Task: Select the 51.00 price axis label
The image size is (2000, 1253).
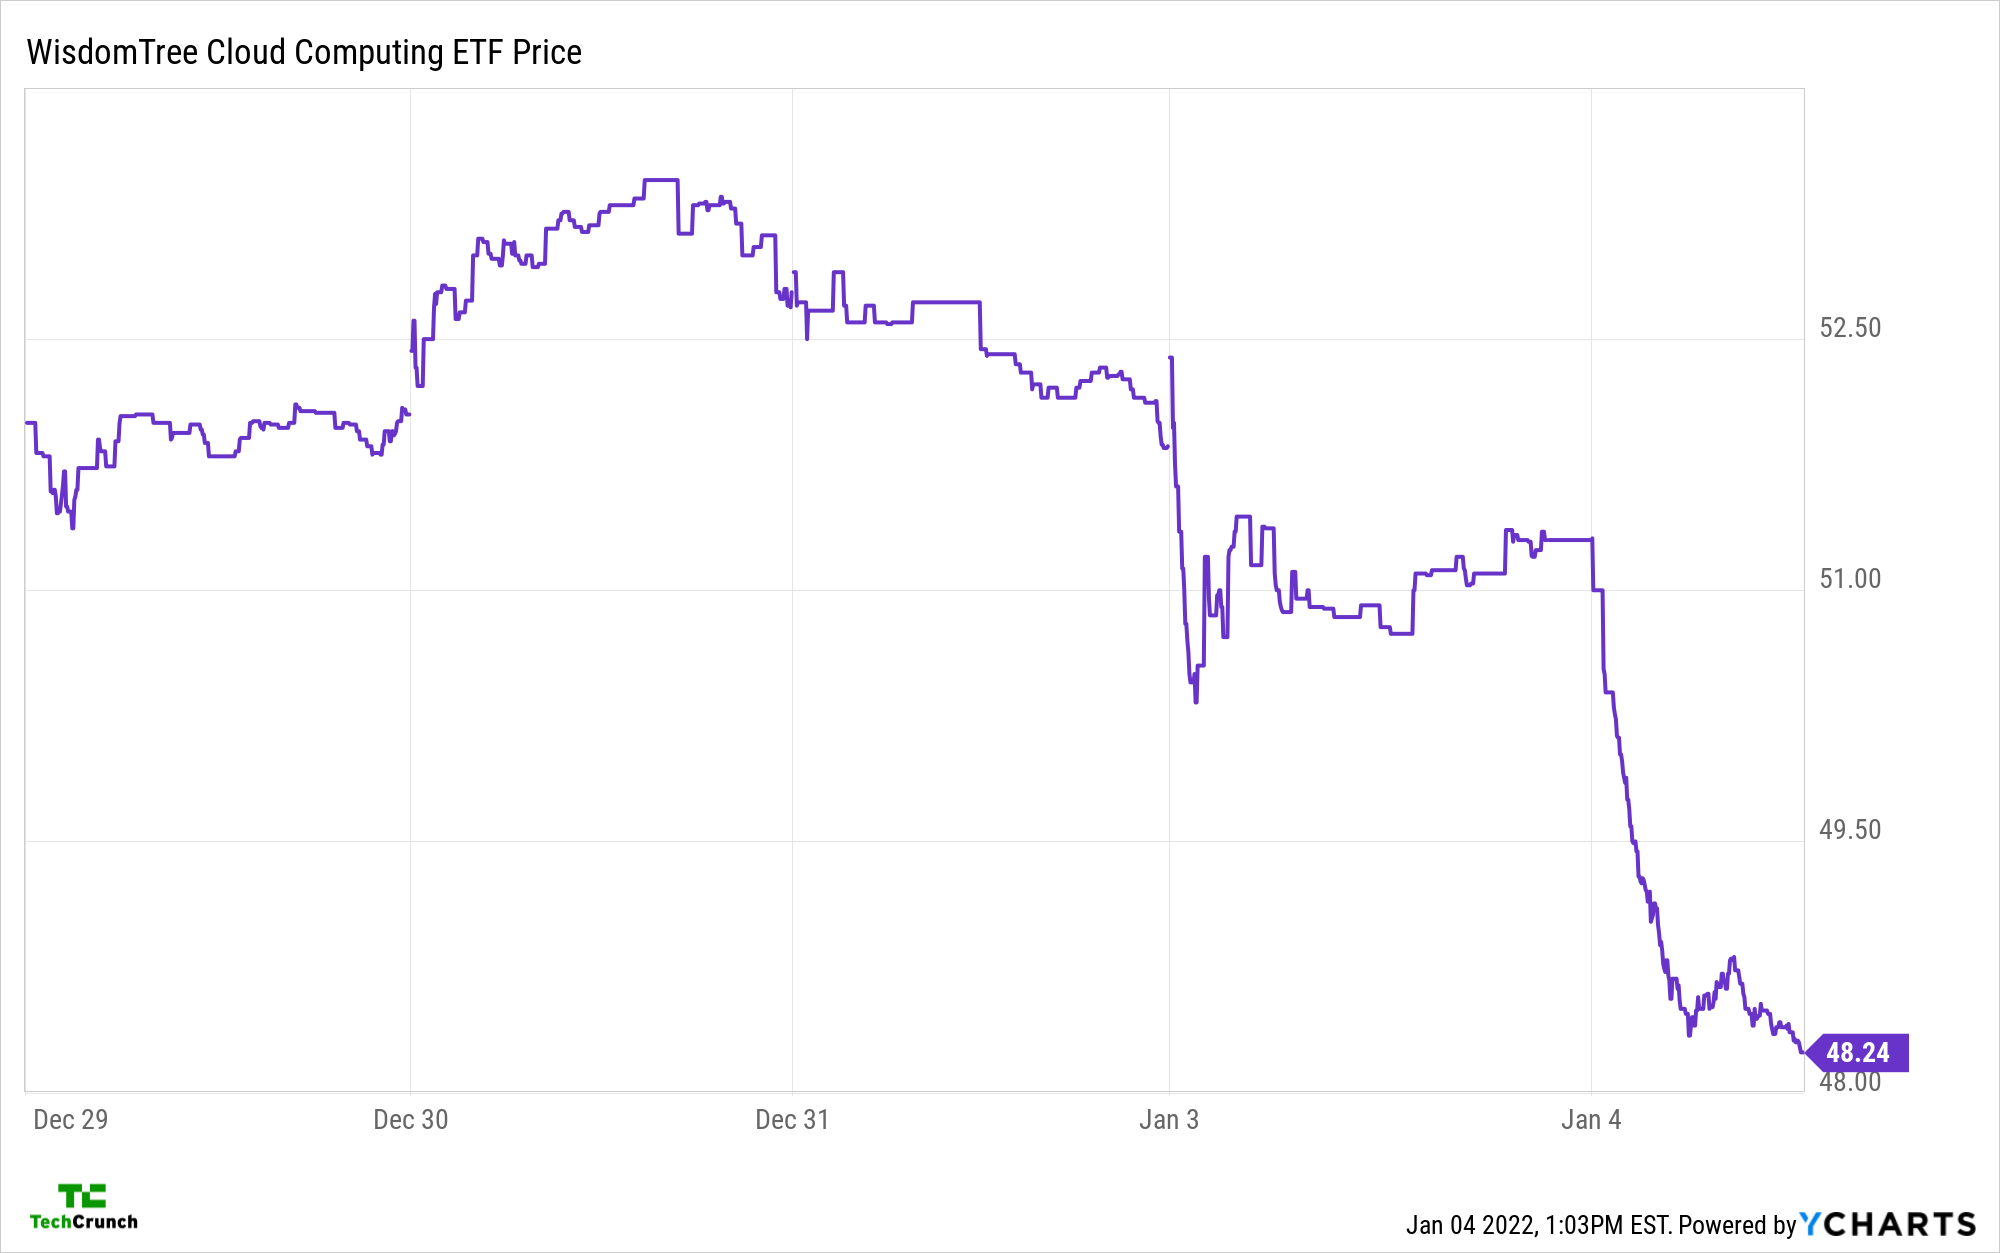Action: tap(1850, 579)
